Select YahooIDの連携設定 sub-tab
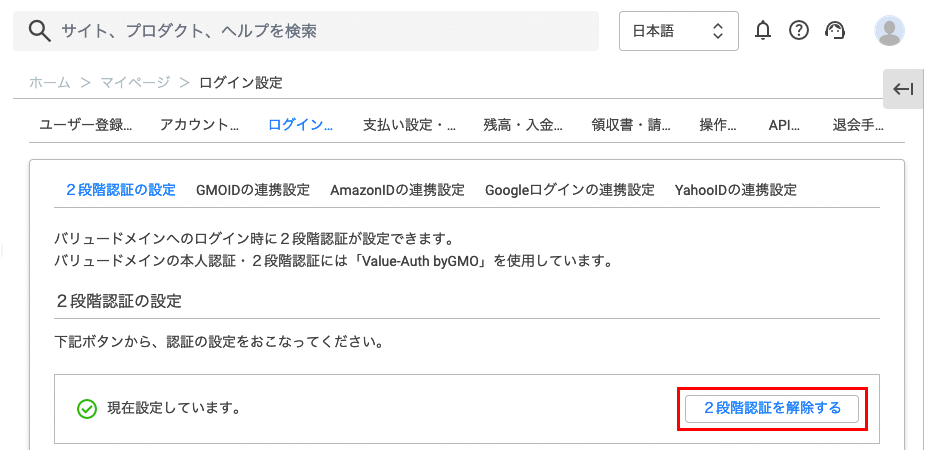 pos(736,191)
